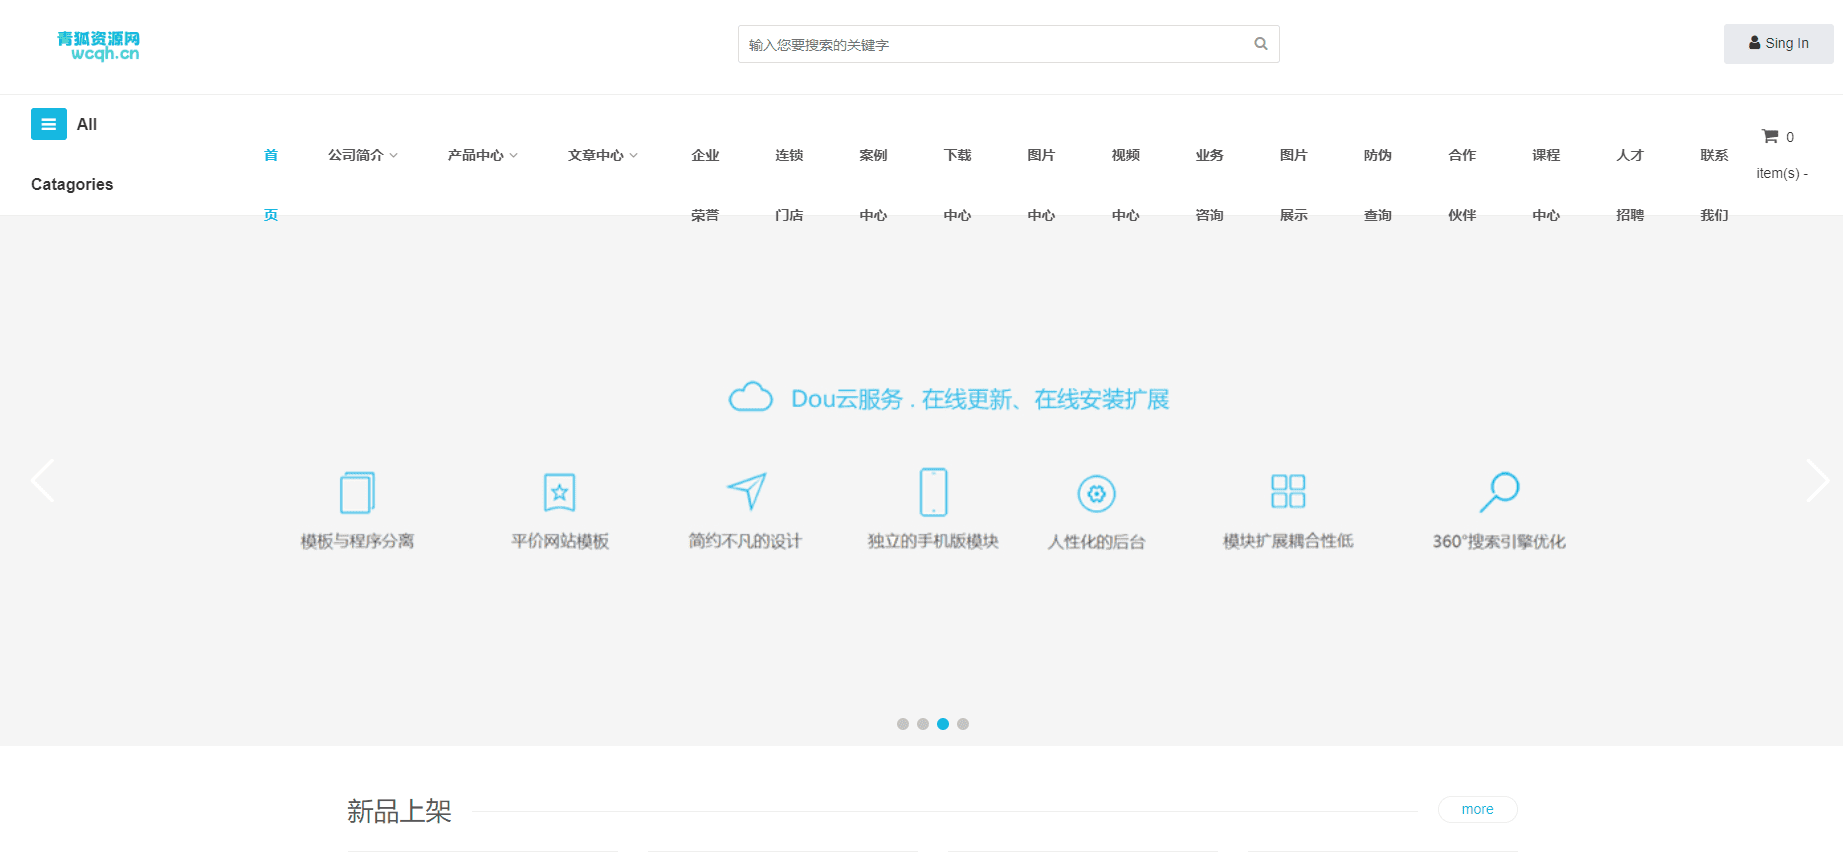Open the 课程中心 nav item
The width and height of the screenshot is (1843, 852).
(1545, 185)
